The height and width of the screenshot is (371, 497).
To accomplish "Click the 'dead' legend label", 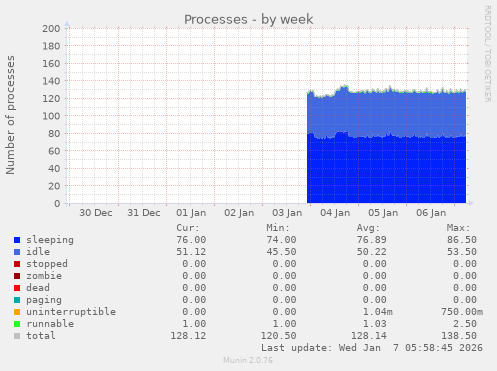I will tap(38, 288).
